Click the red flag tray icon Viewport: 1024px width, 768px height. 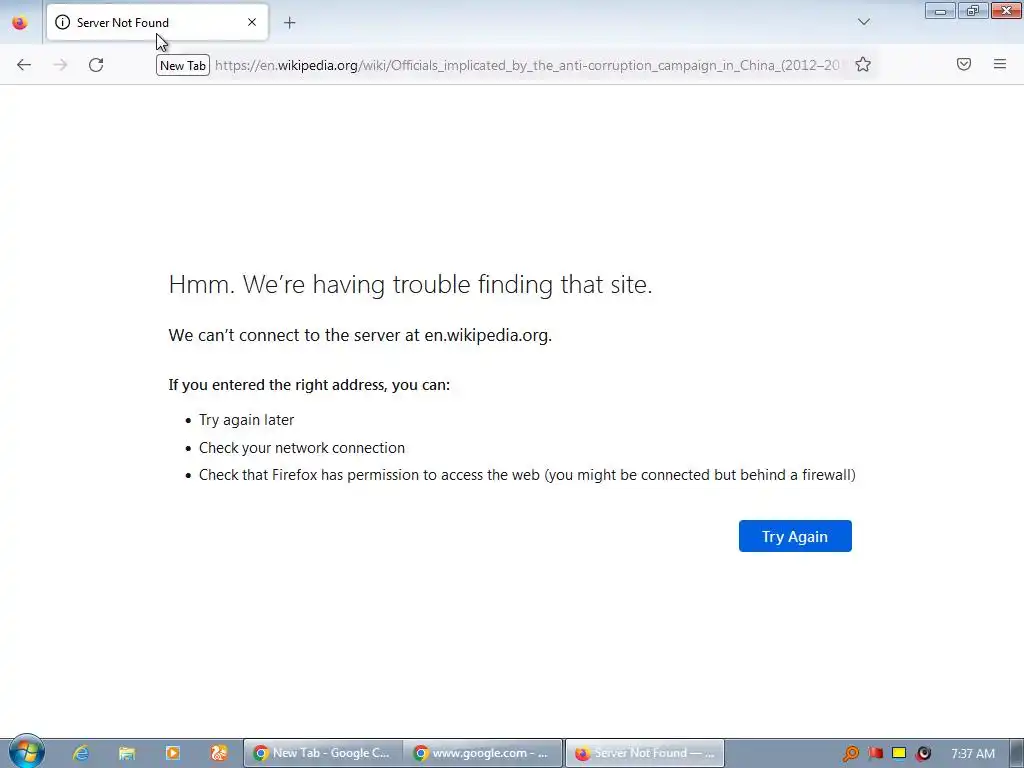pos(875,753)
